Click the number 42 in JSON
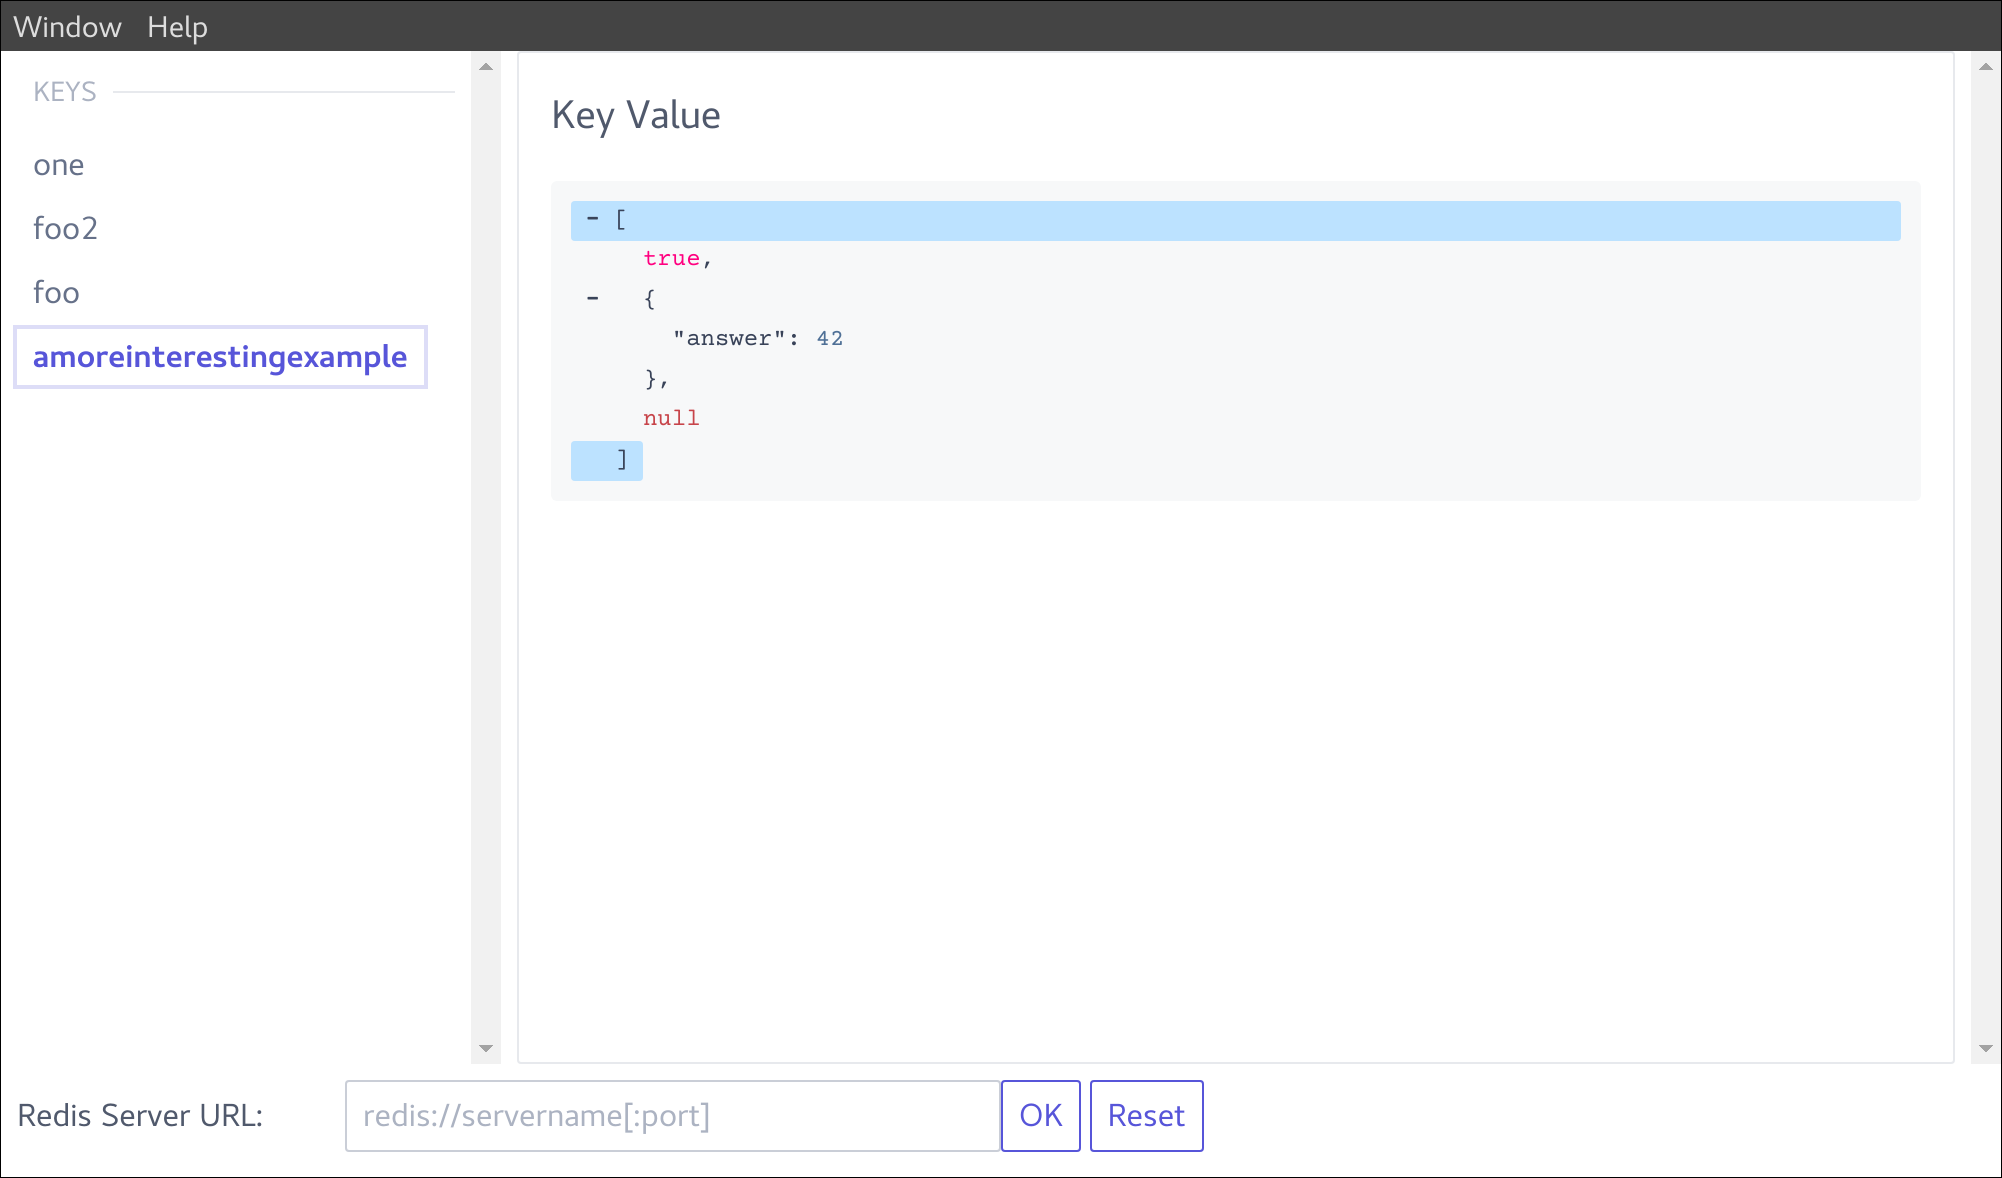 pyautogui.click(x=829, y=339)
